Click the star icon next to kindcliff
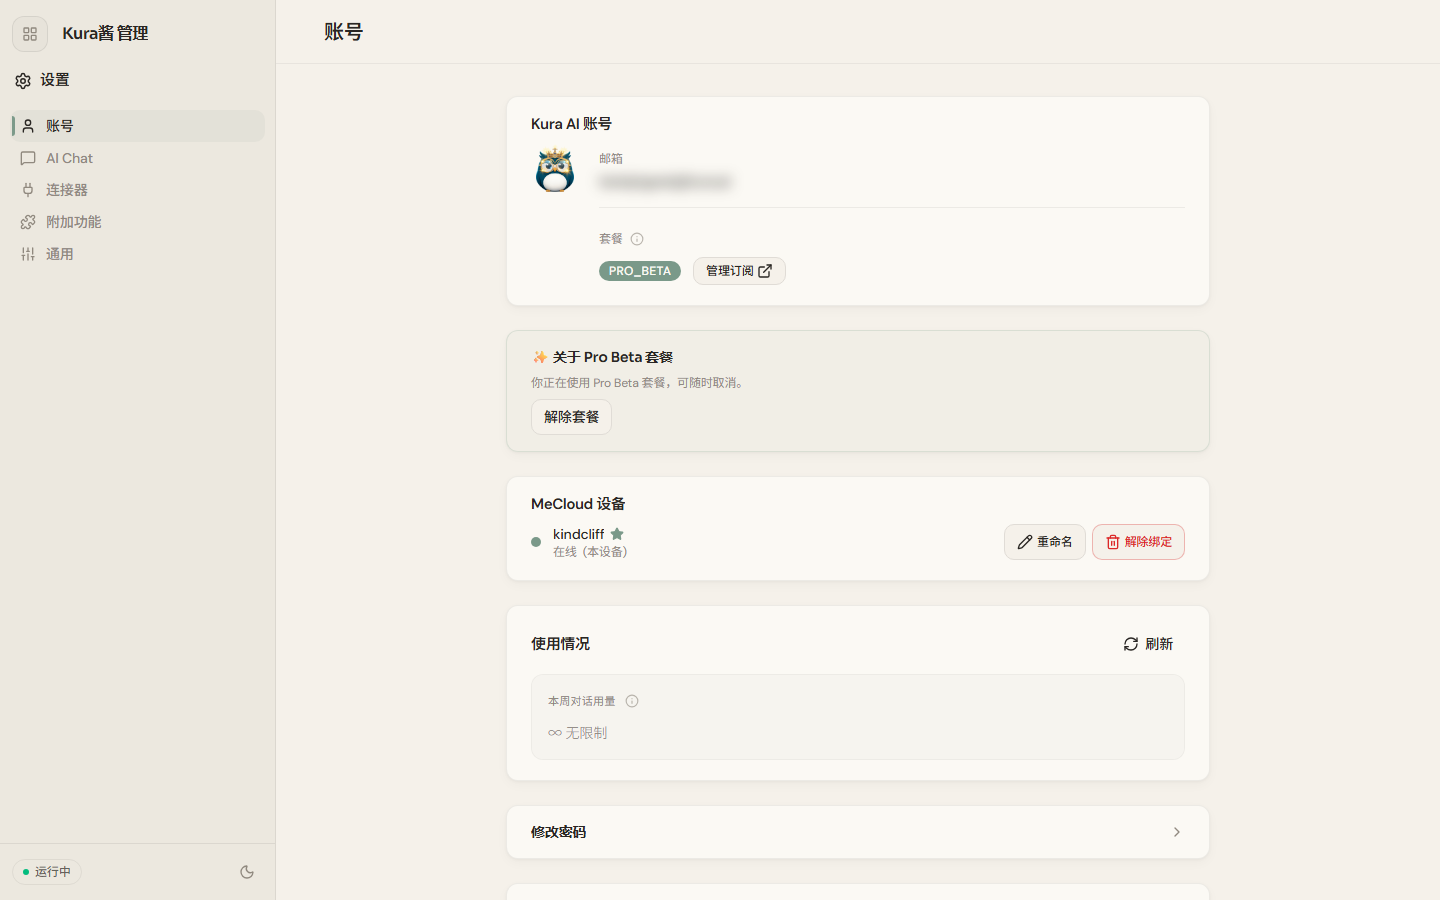The height and width of the screenshot is (900, 1440). (x=617, y=534)
